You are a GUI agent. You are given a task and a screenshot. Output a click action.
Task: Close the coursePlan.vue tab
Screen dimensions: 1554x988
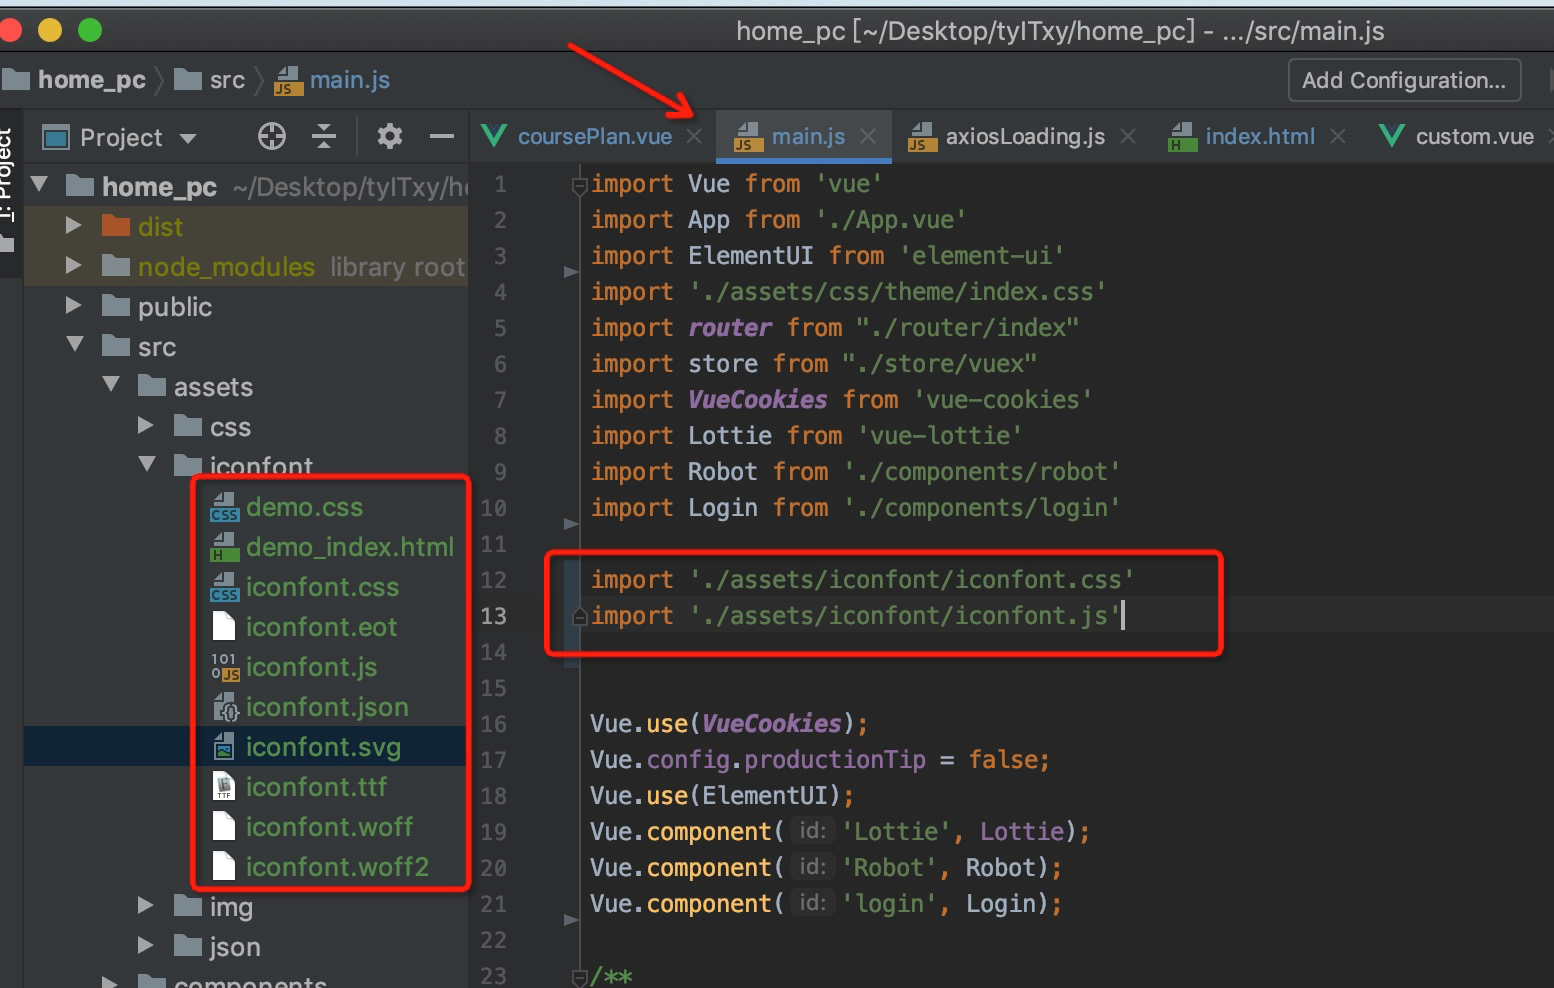694,136
